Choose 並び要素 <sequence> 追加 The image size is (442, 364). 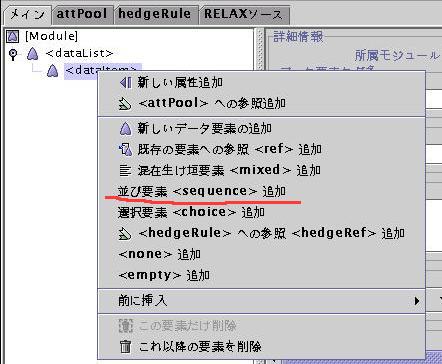pos(261,191)
